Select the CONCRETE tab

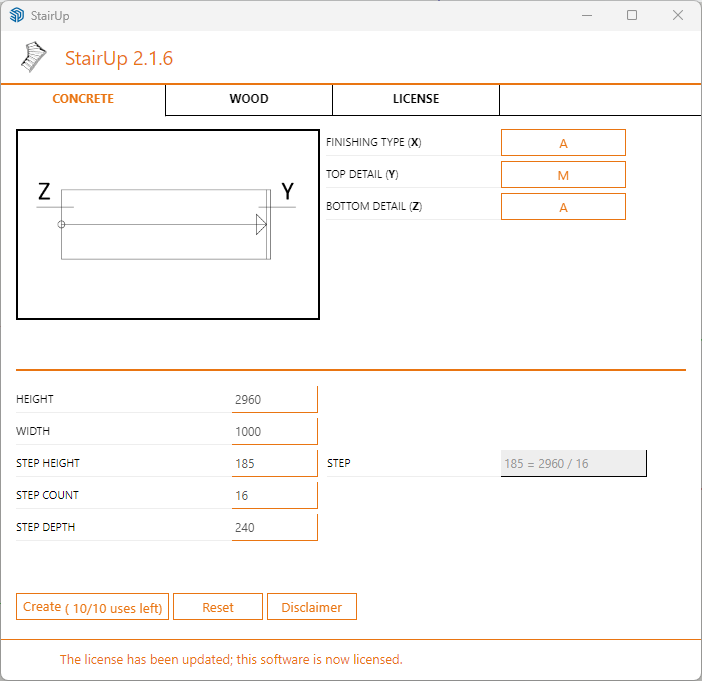point(83,99)
